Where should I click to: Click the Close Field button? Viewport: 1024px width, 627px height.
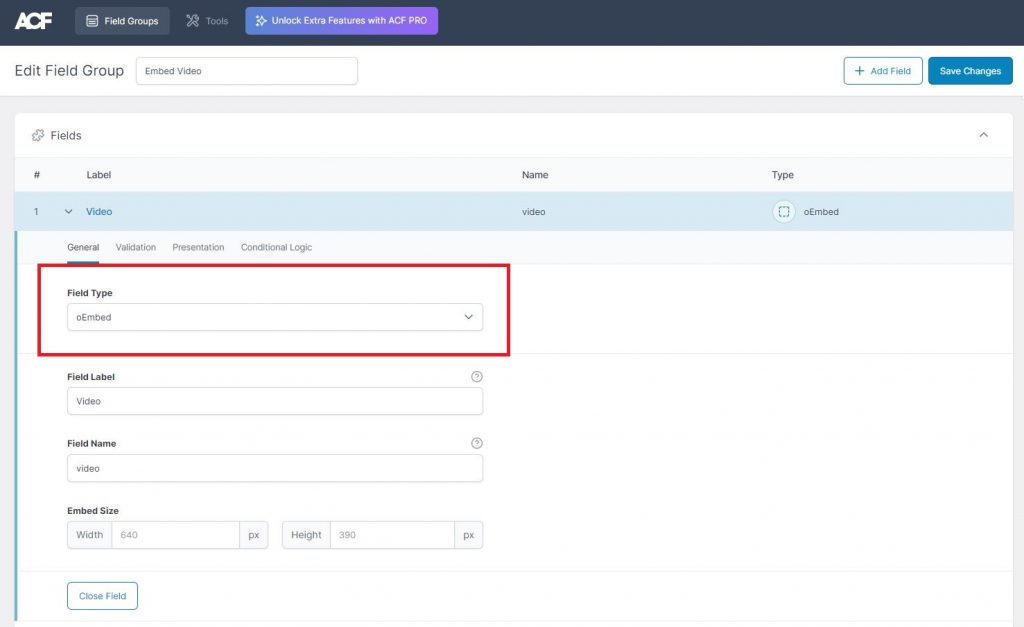[102, 596]
